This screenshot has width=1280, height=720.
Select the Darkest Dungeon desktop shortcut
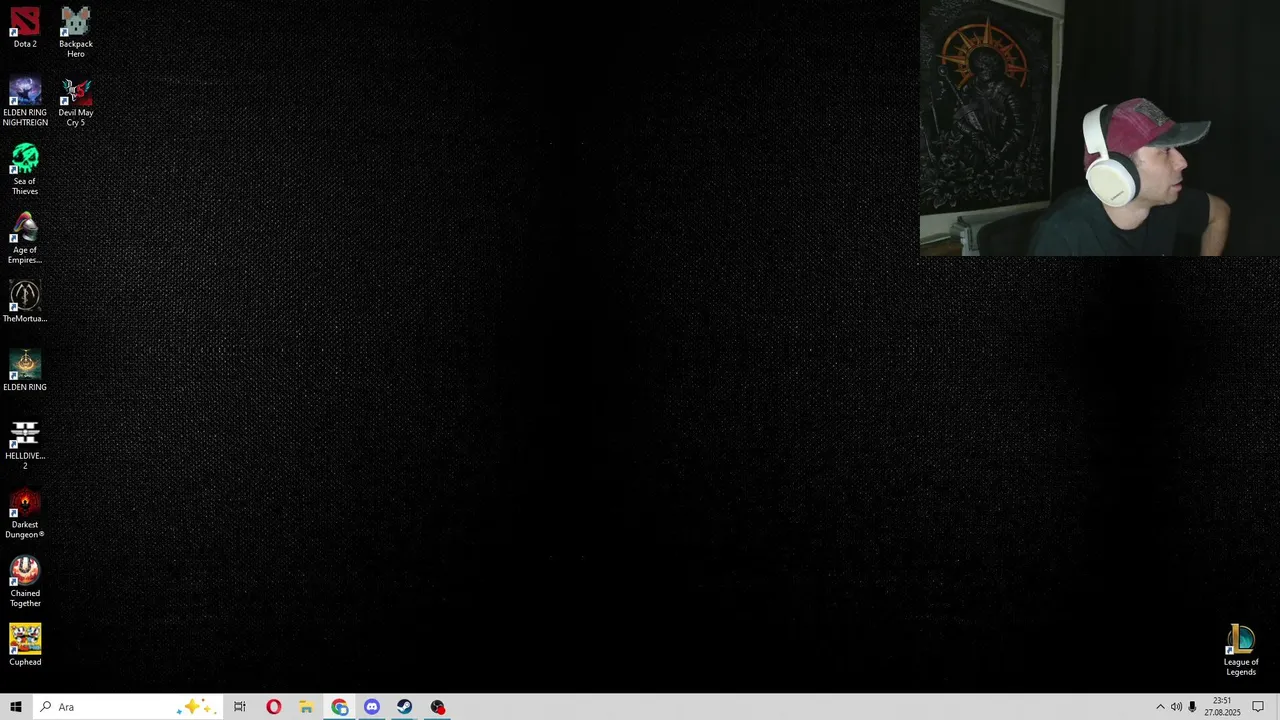click(25, 514)
